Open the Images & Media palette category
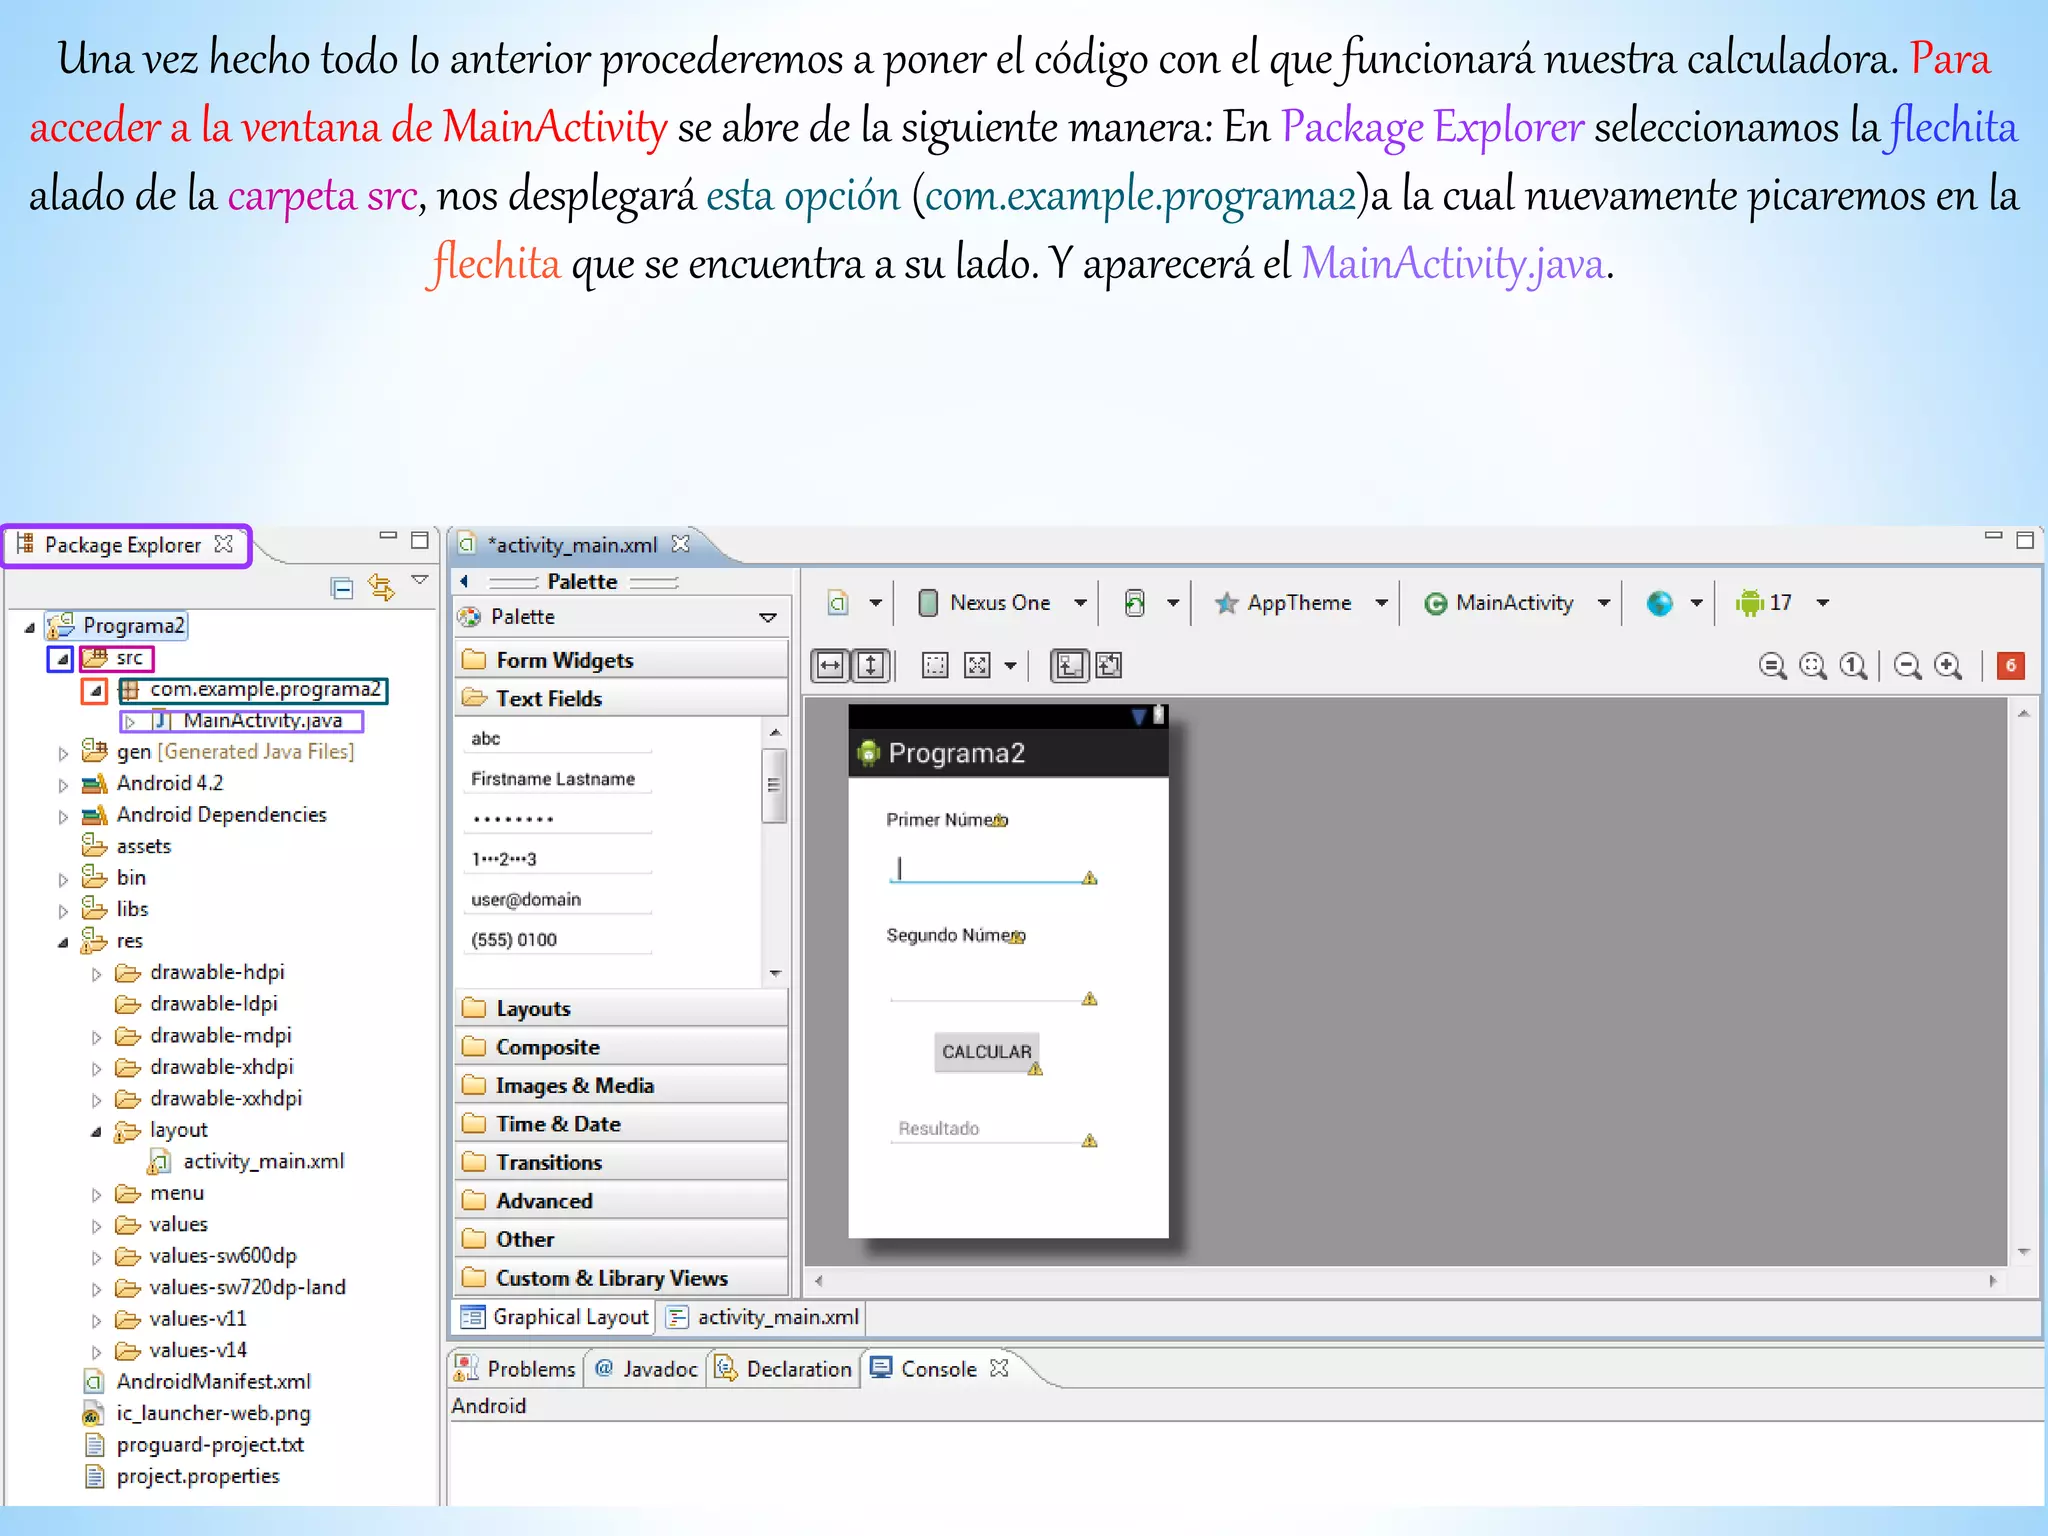The width and height of the screenshot is (2048, 1536). click(x=621, y=1085)
